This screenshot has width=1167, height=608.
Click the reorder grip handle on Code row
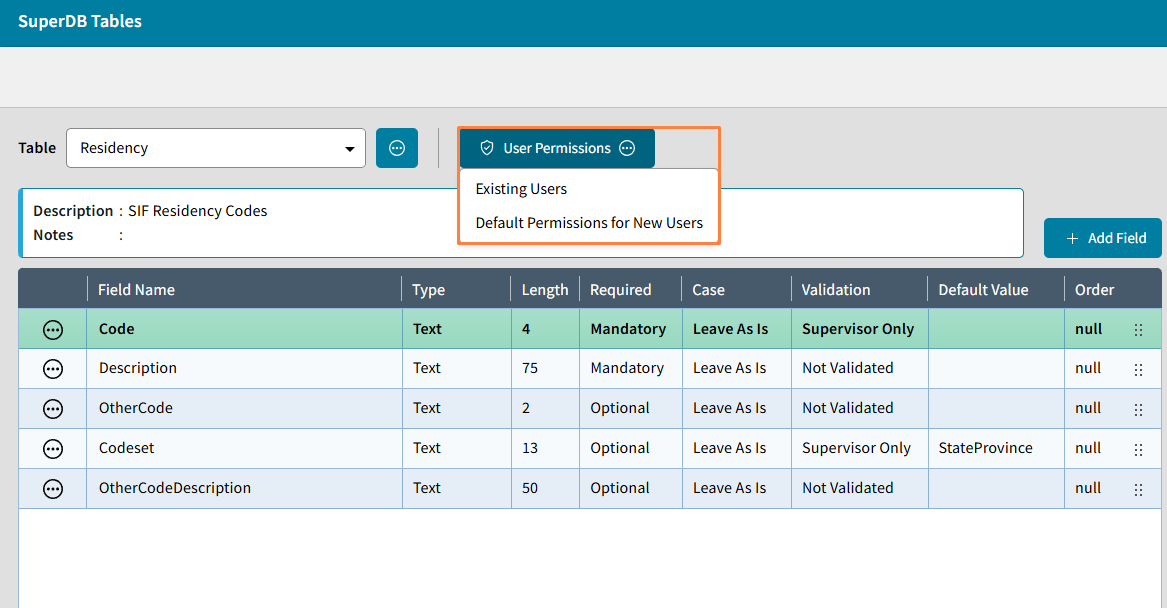[1138, 330]
